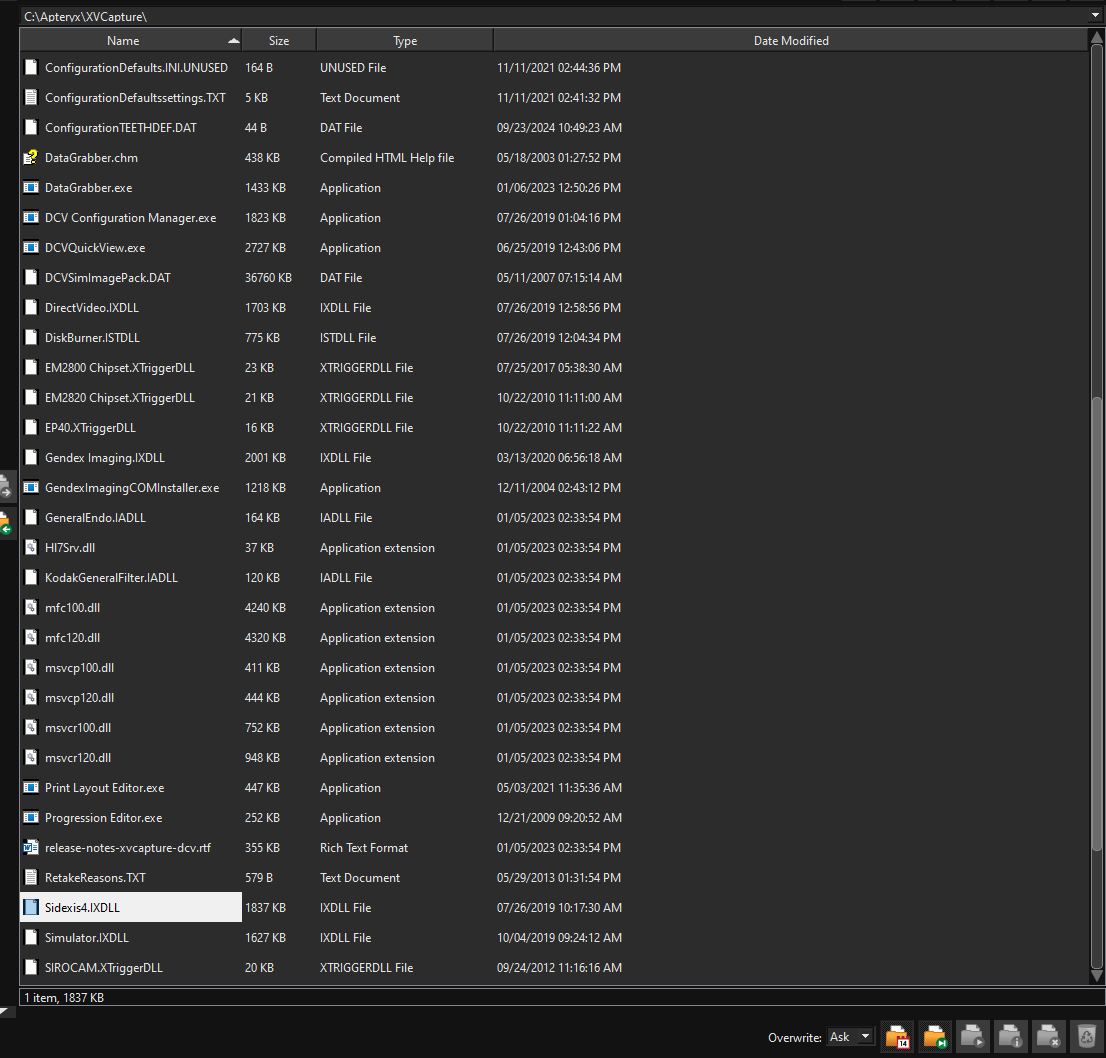Click the blank file icon beside Simulator.IXDLL

(30, 937)
